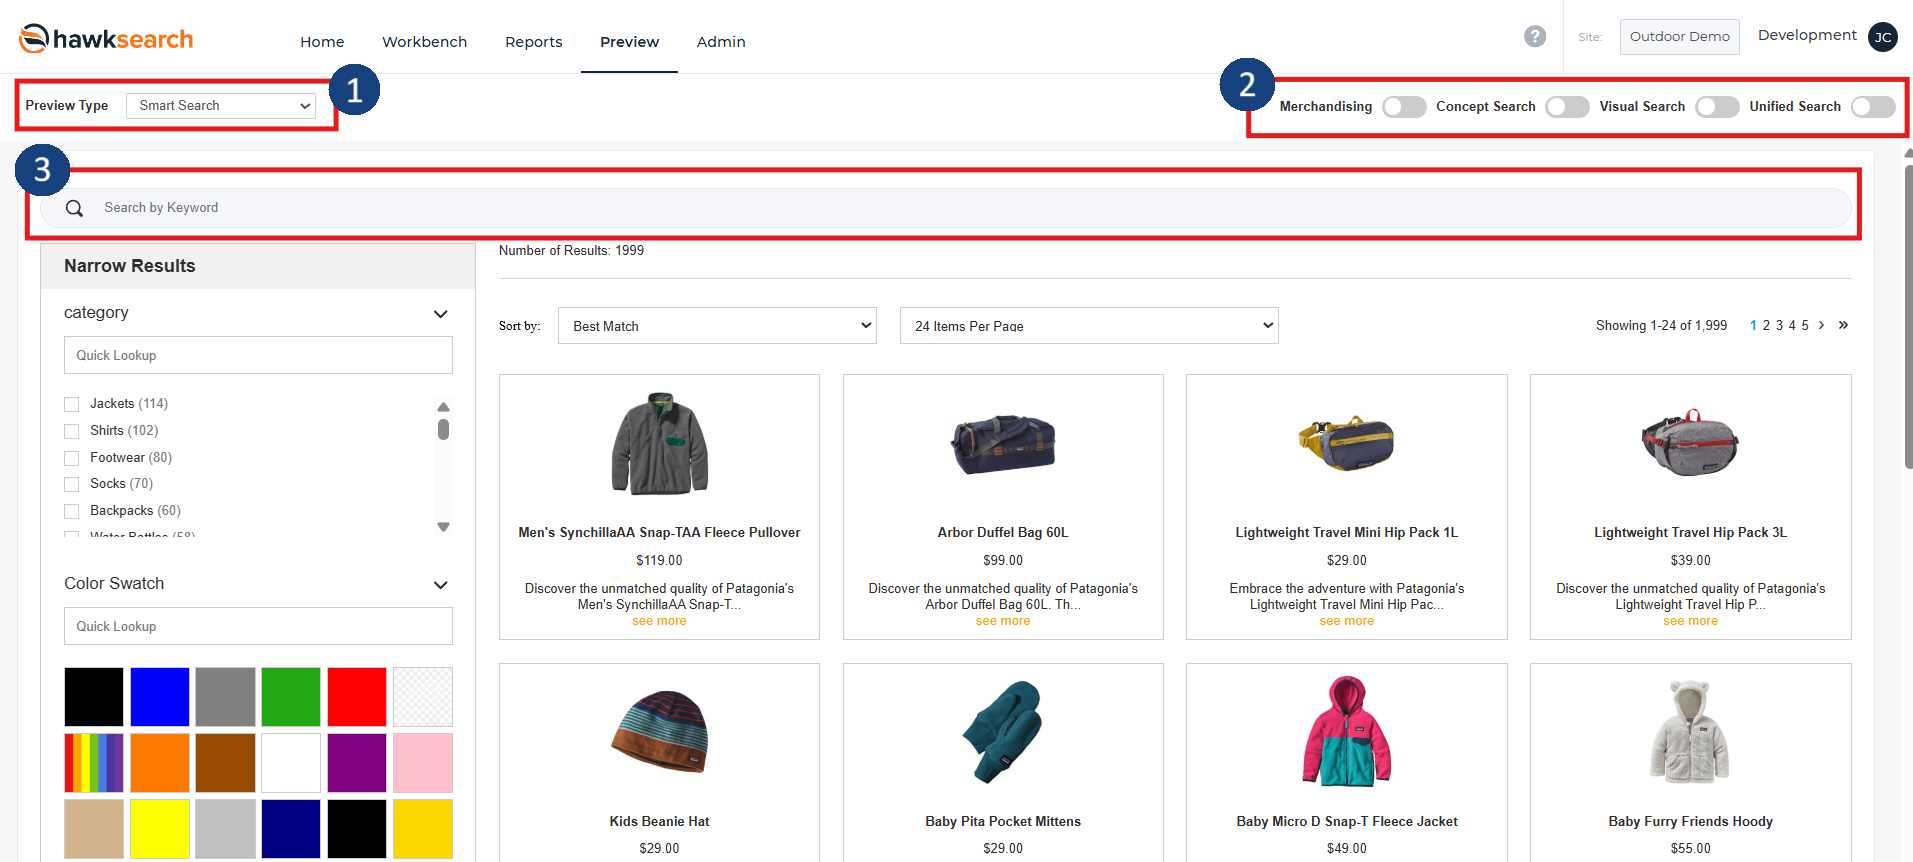Open the Outdoor Demo site selector
The width and height of the screenshot is (1913, 862).
click(1679, 37)
